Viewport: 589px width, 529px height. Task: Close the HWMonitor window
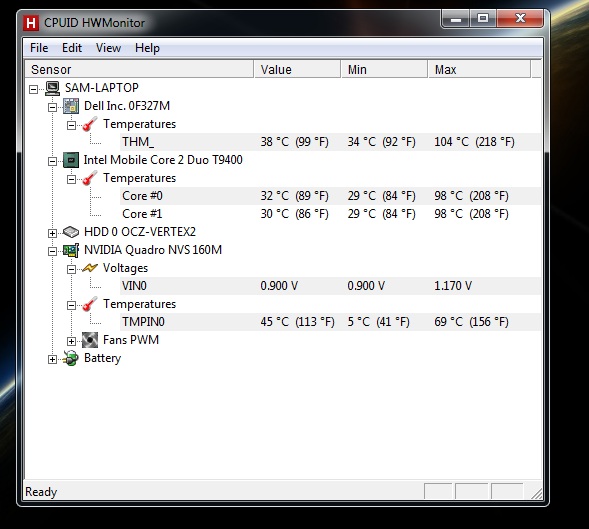tap(520, 19)
